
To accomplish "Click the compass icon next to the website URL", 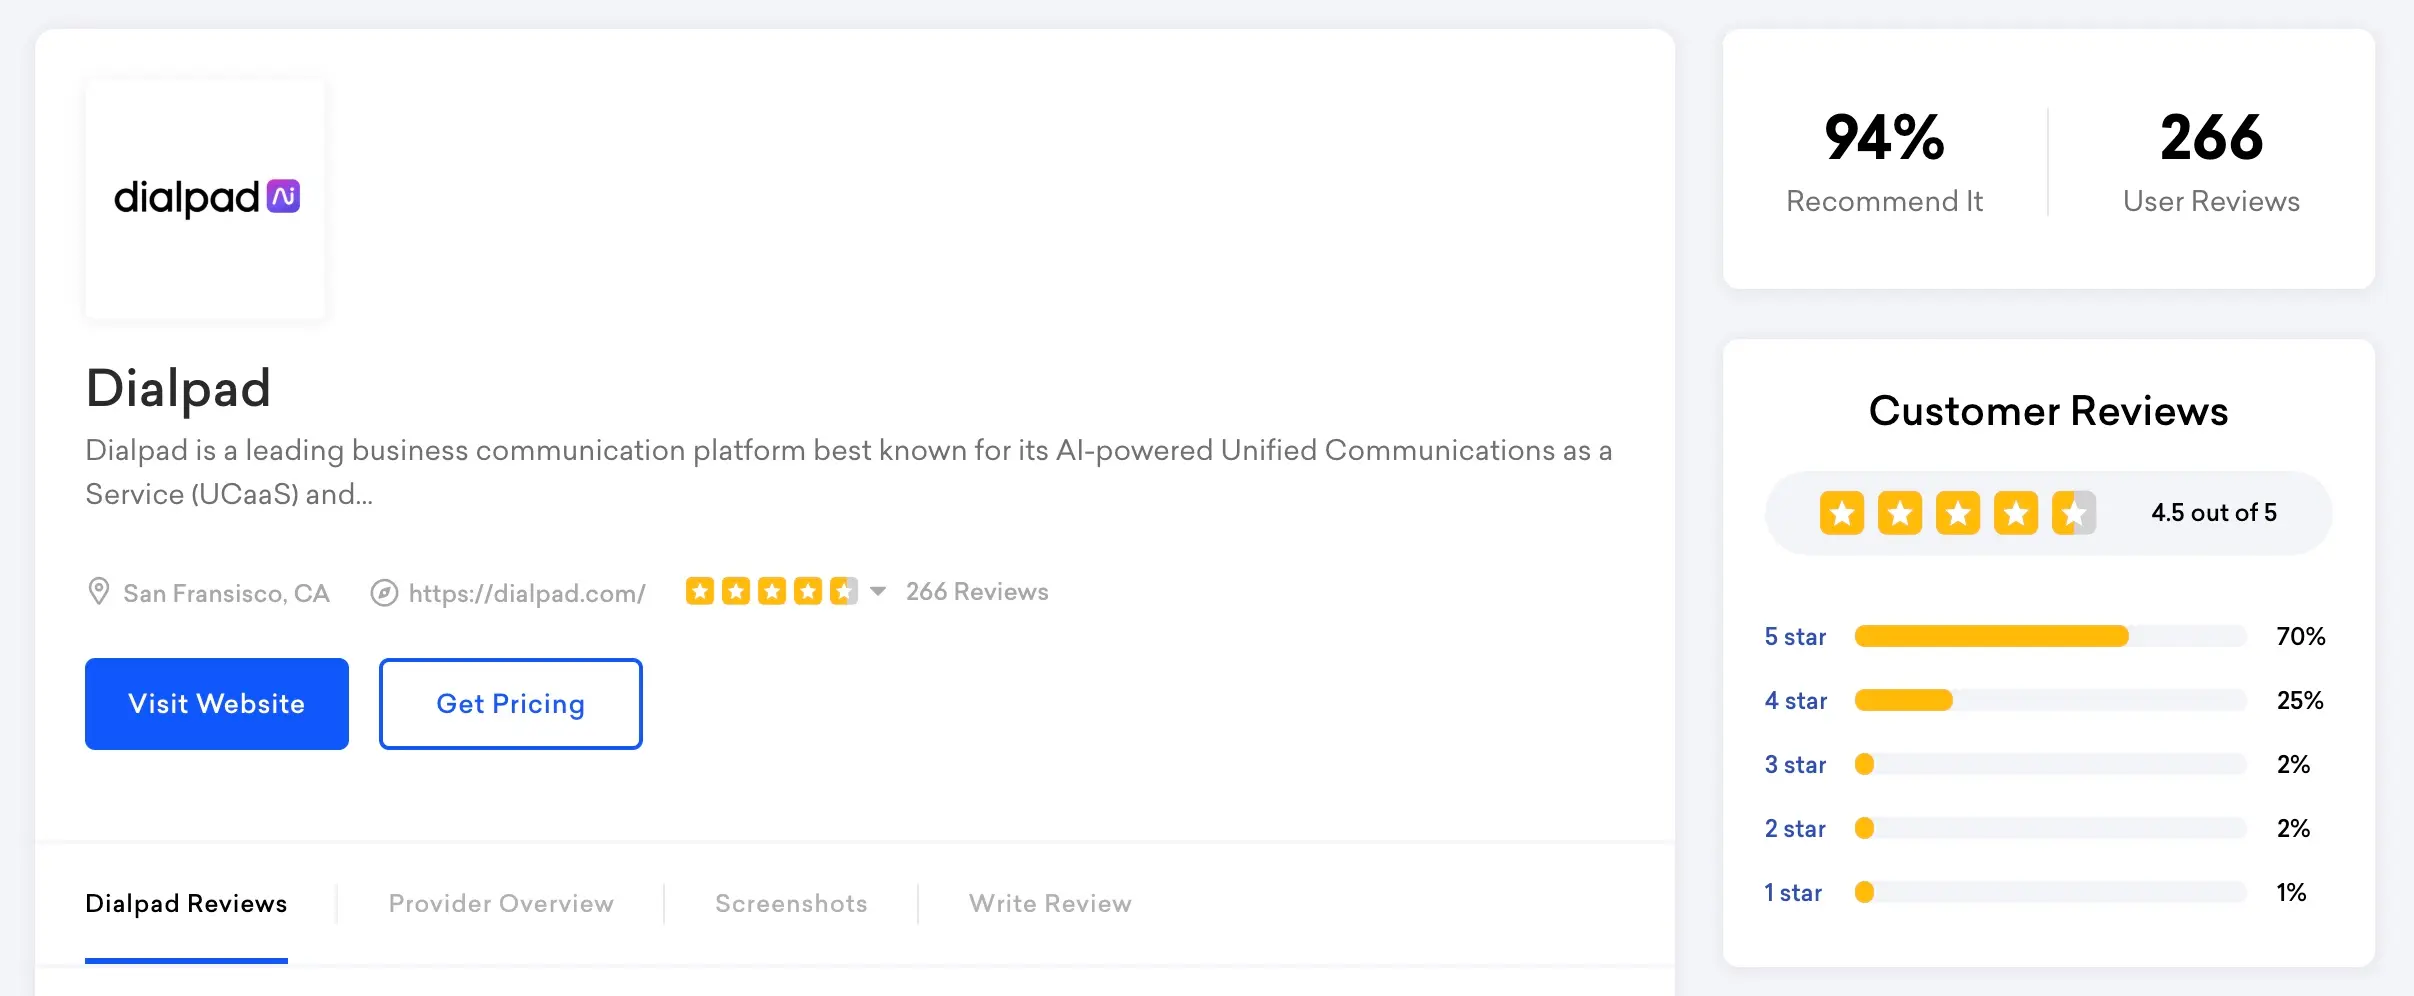I will point(385,591).
